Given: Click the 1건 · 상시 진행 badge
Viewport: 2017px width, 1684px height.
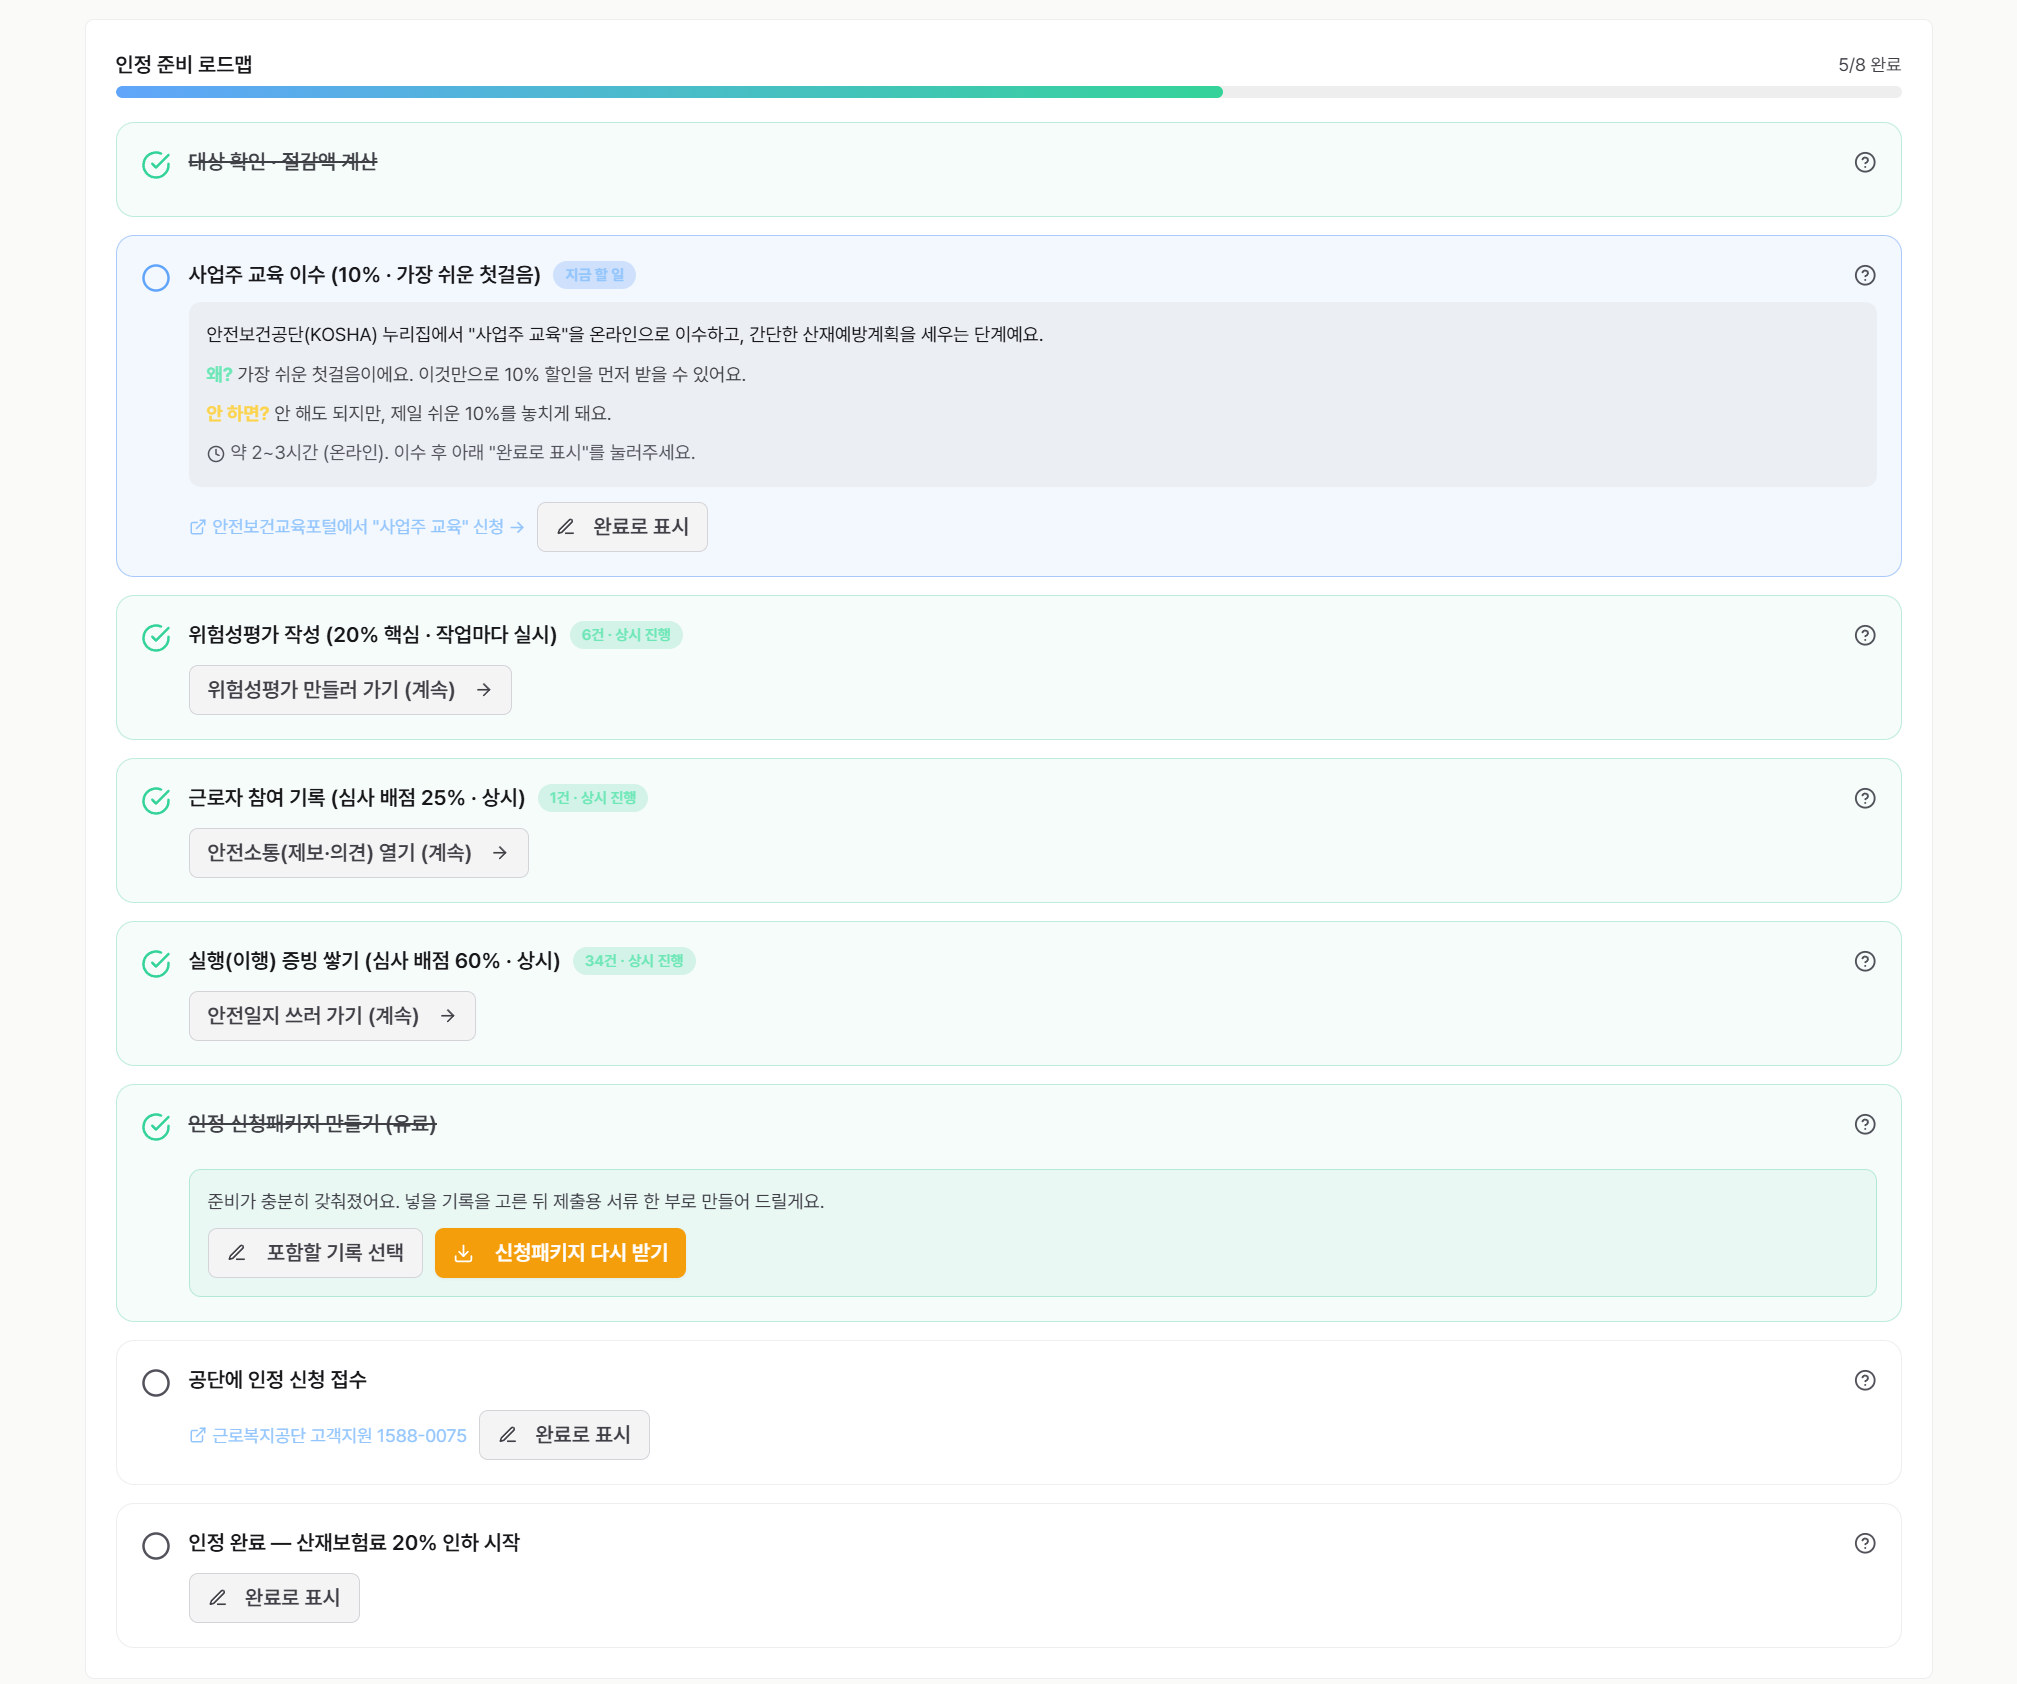Looking at the screenshot, I should point(592,798).
